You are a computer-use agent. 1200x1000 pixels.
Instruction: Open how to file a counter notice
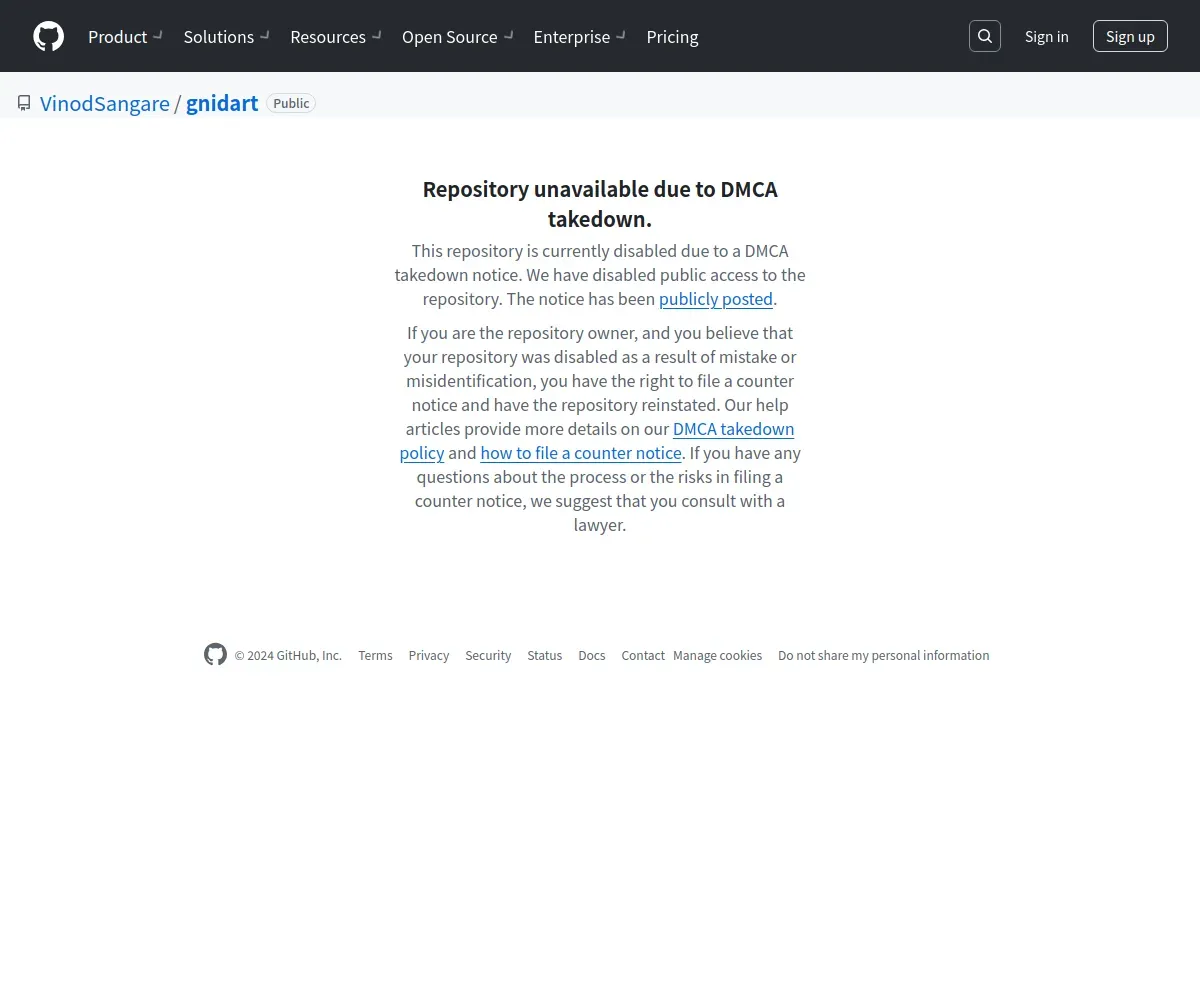(581, 453)
